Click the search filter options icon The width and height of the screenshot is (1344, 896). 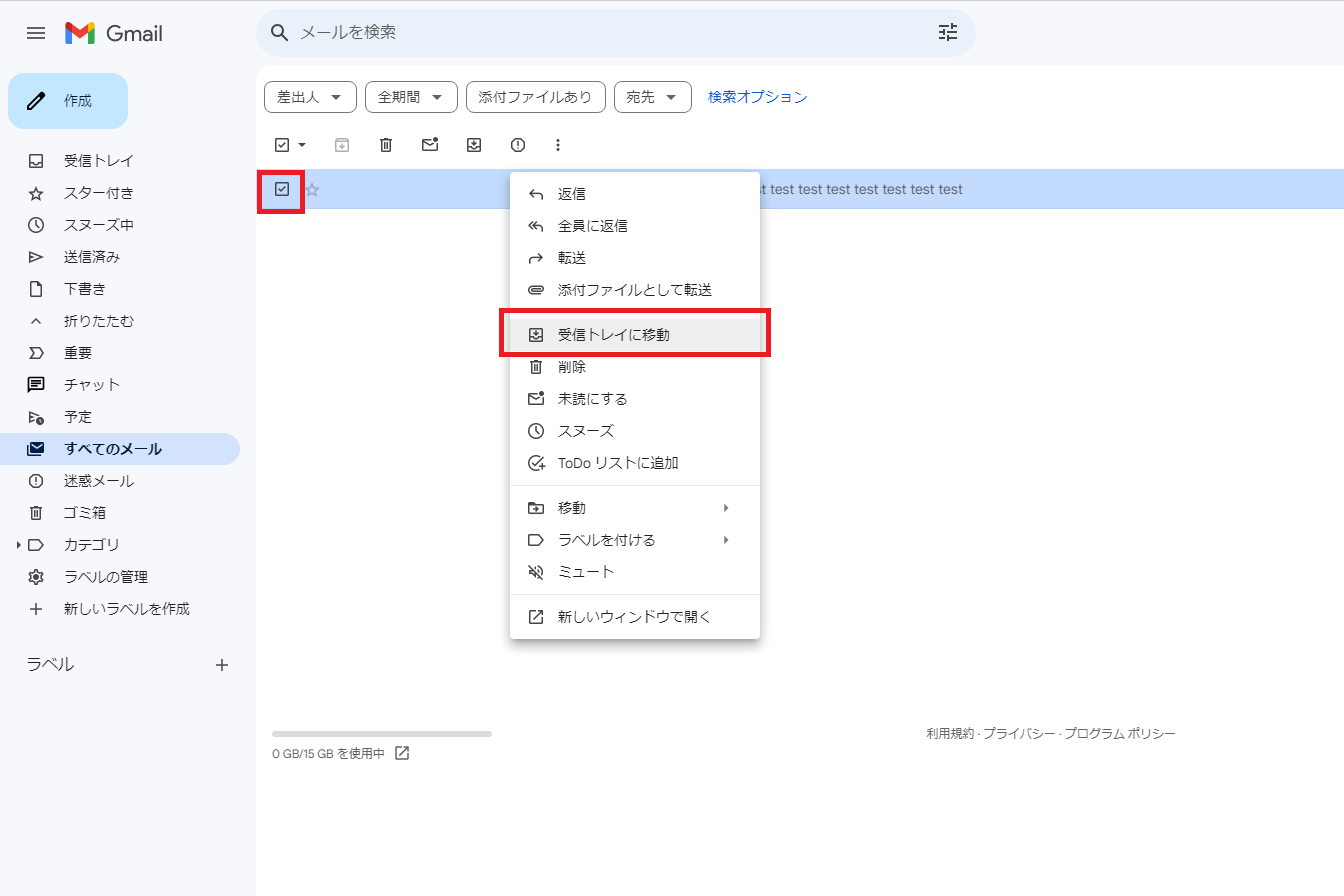[x=947, y=32]
